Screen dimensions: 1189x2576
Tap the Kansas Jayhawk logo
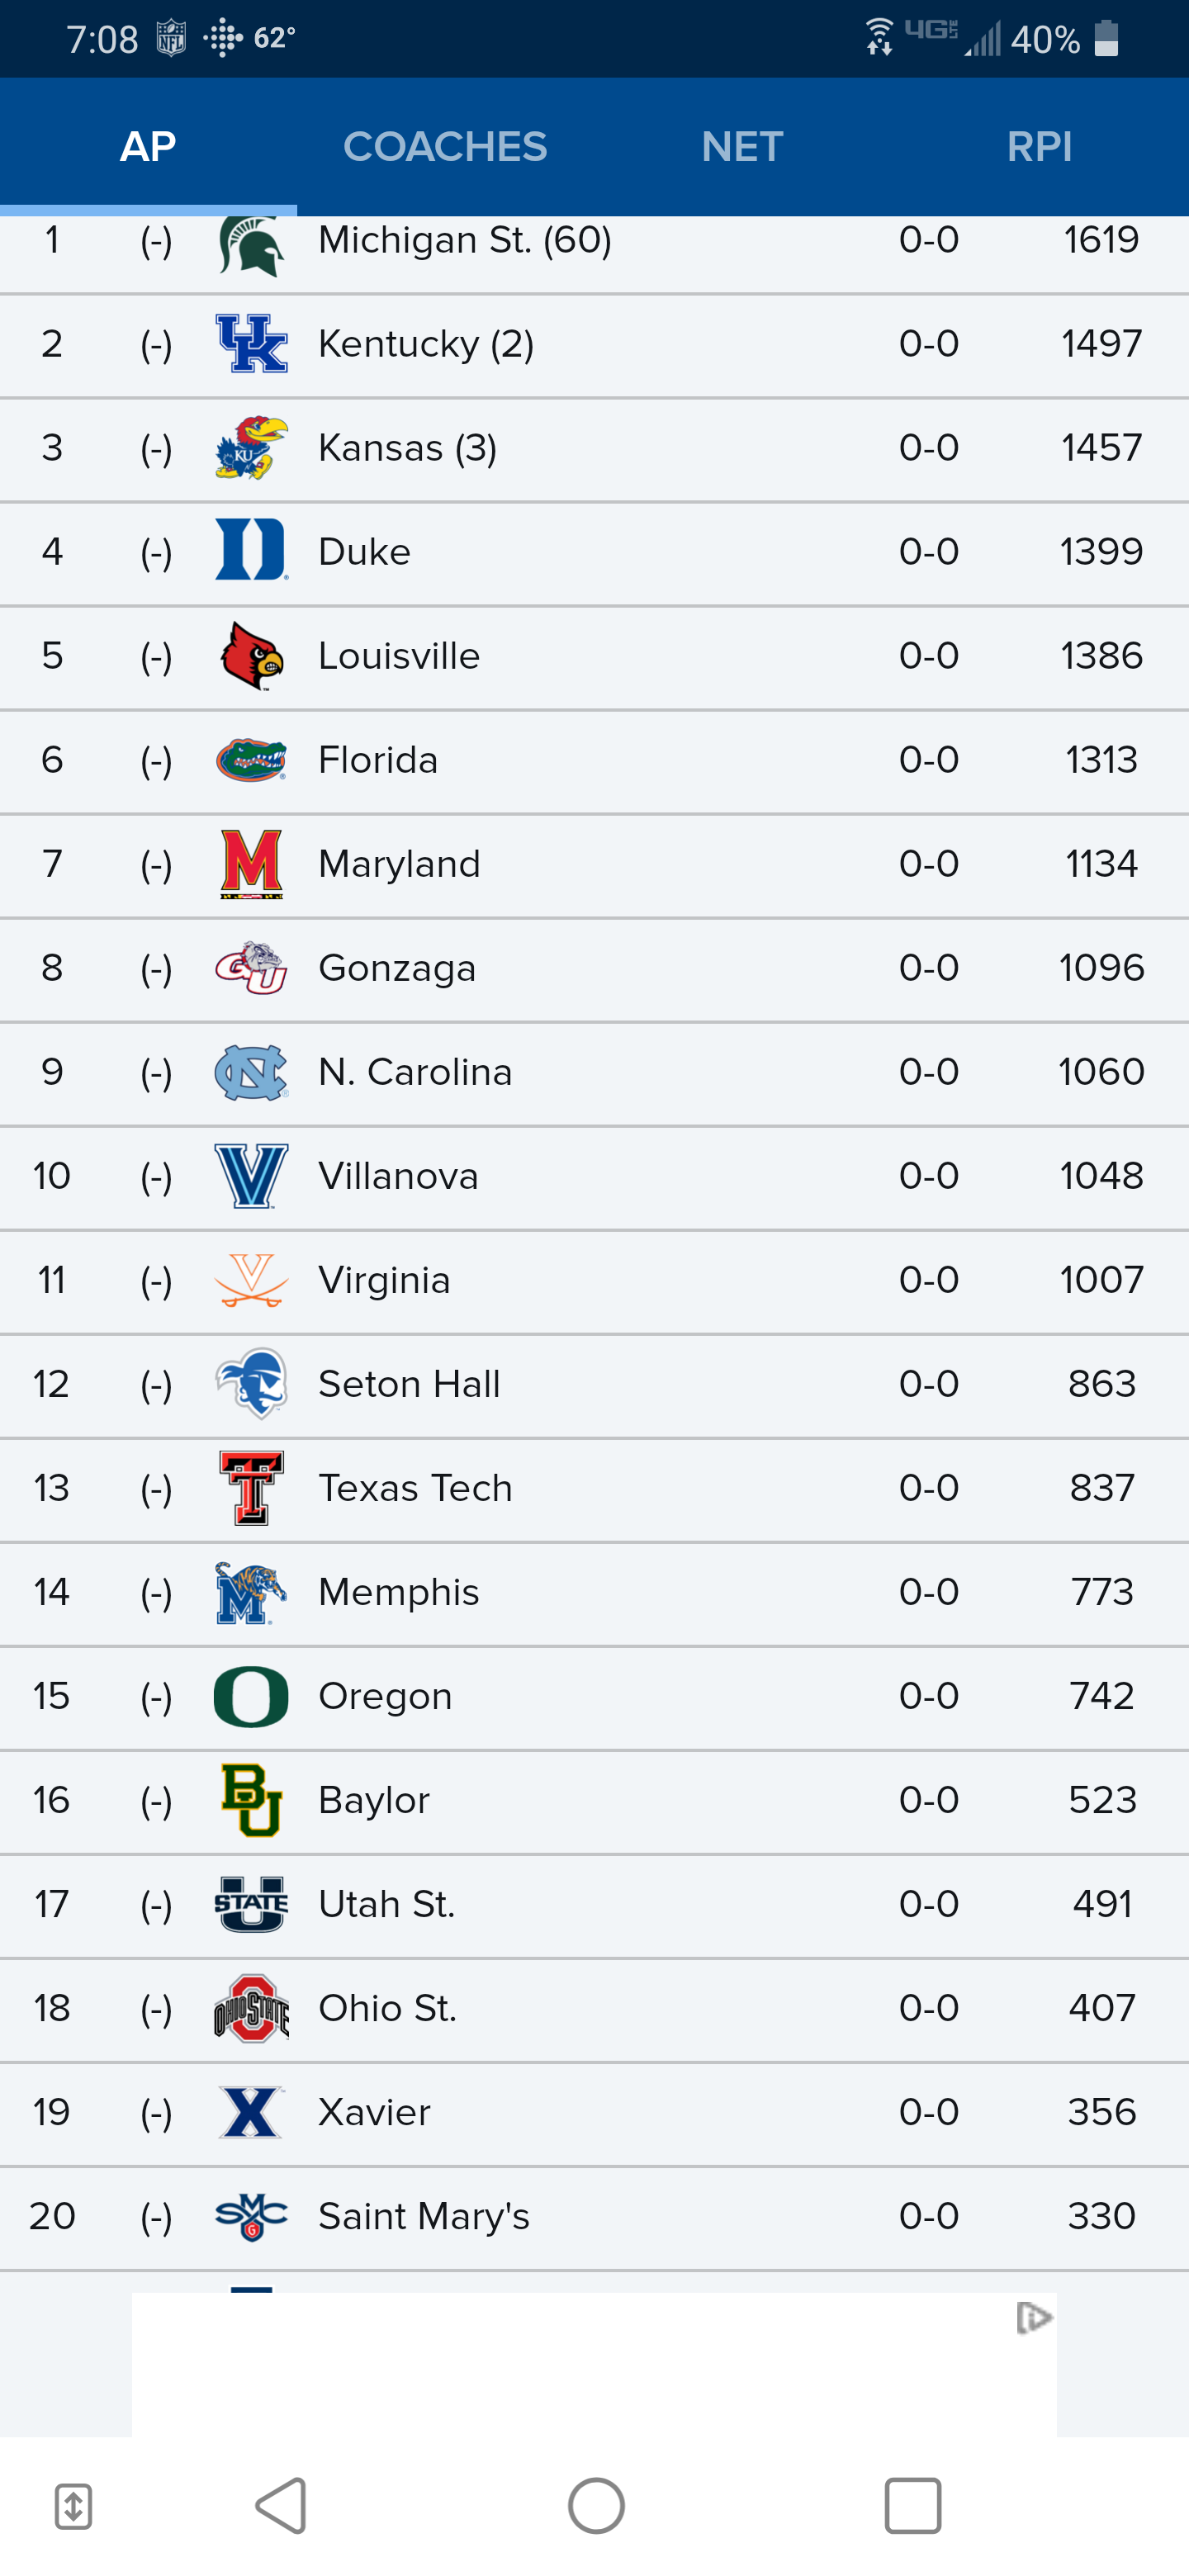coord(251,448)
